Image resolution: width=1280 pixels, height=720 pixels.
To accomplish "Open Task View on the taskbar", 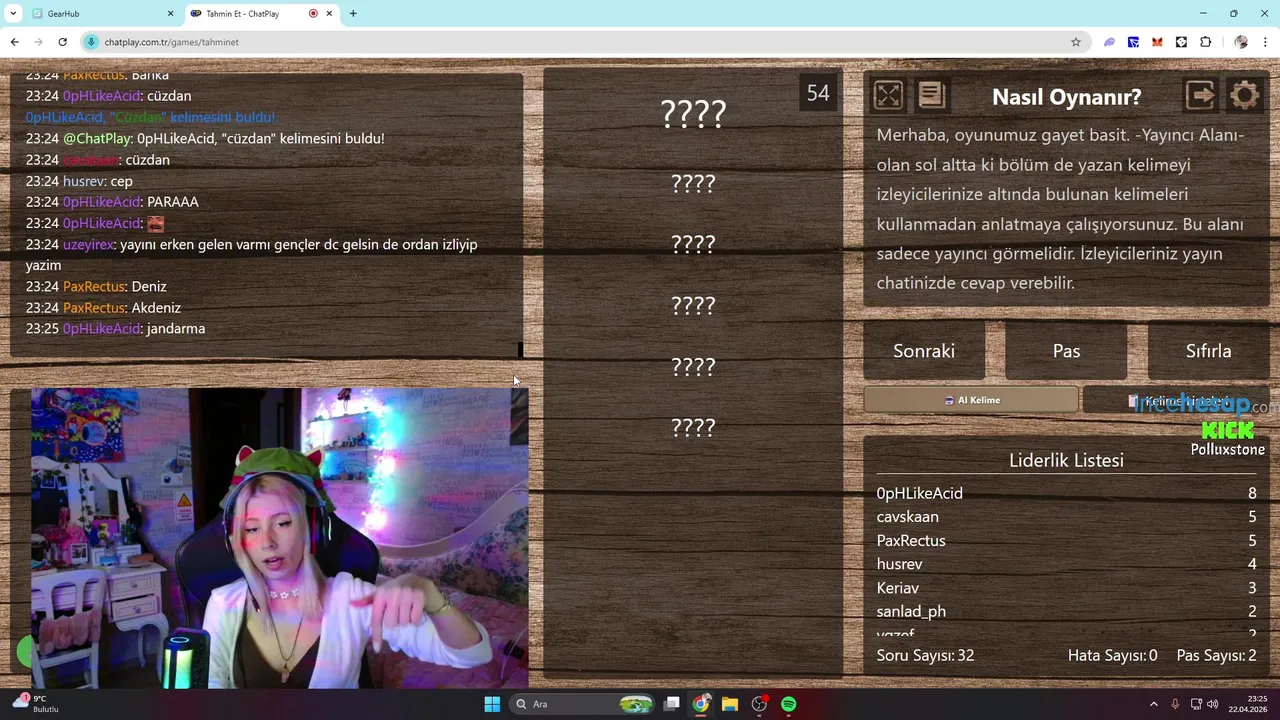I will [x=672, y=704].
